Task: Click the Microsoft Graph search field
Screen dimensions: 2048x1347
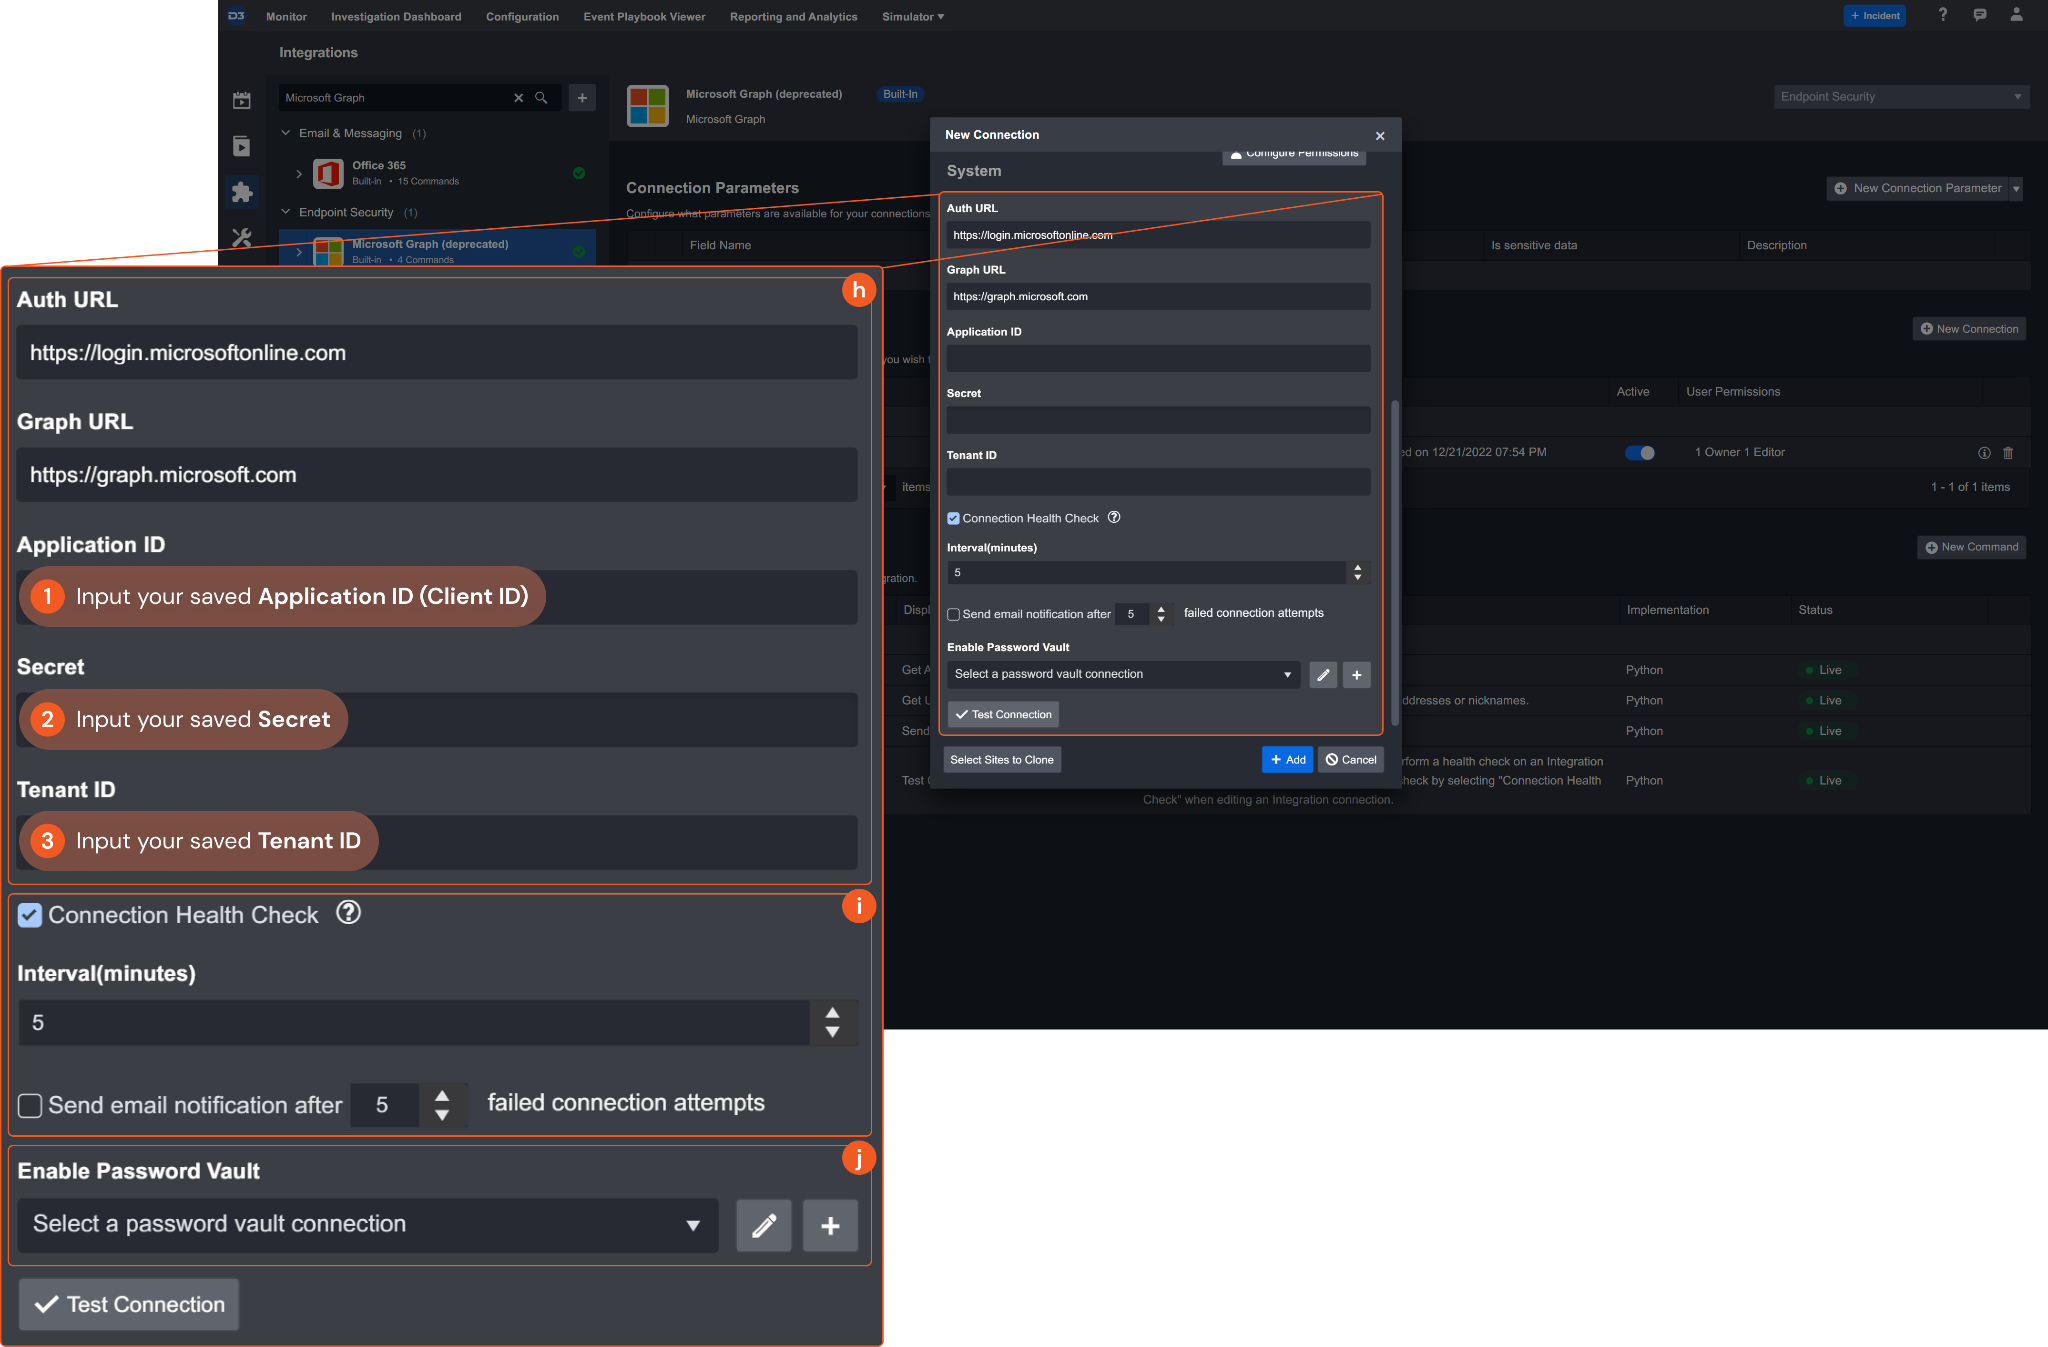Action: pos(395,98)
